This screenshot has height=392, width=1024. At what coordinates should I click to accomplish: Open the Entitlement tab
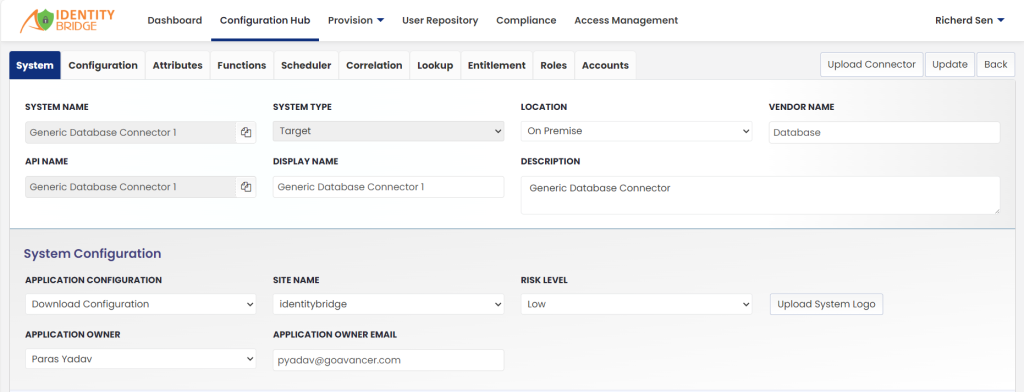[x=497, y=65]
